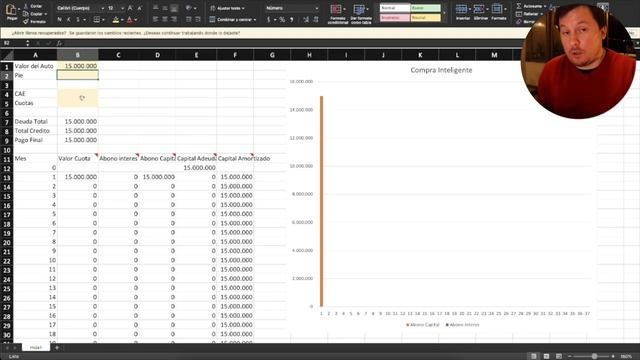Toggle underline (S) formatting

click(78, 20)
